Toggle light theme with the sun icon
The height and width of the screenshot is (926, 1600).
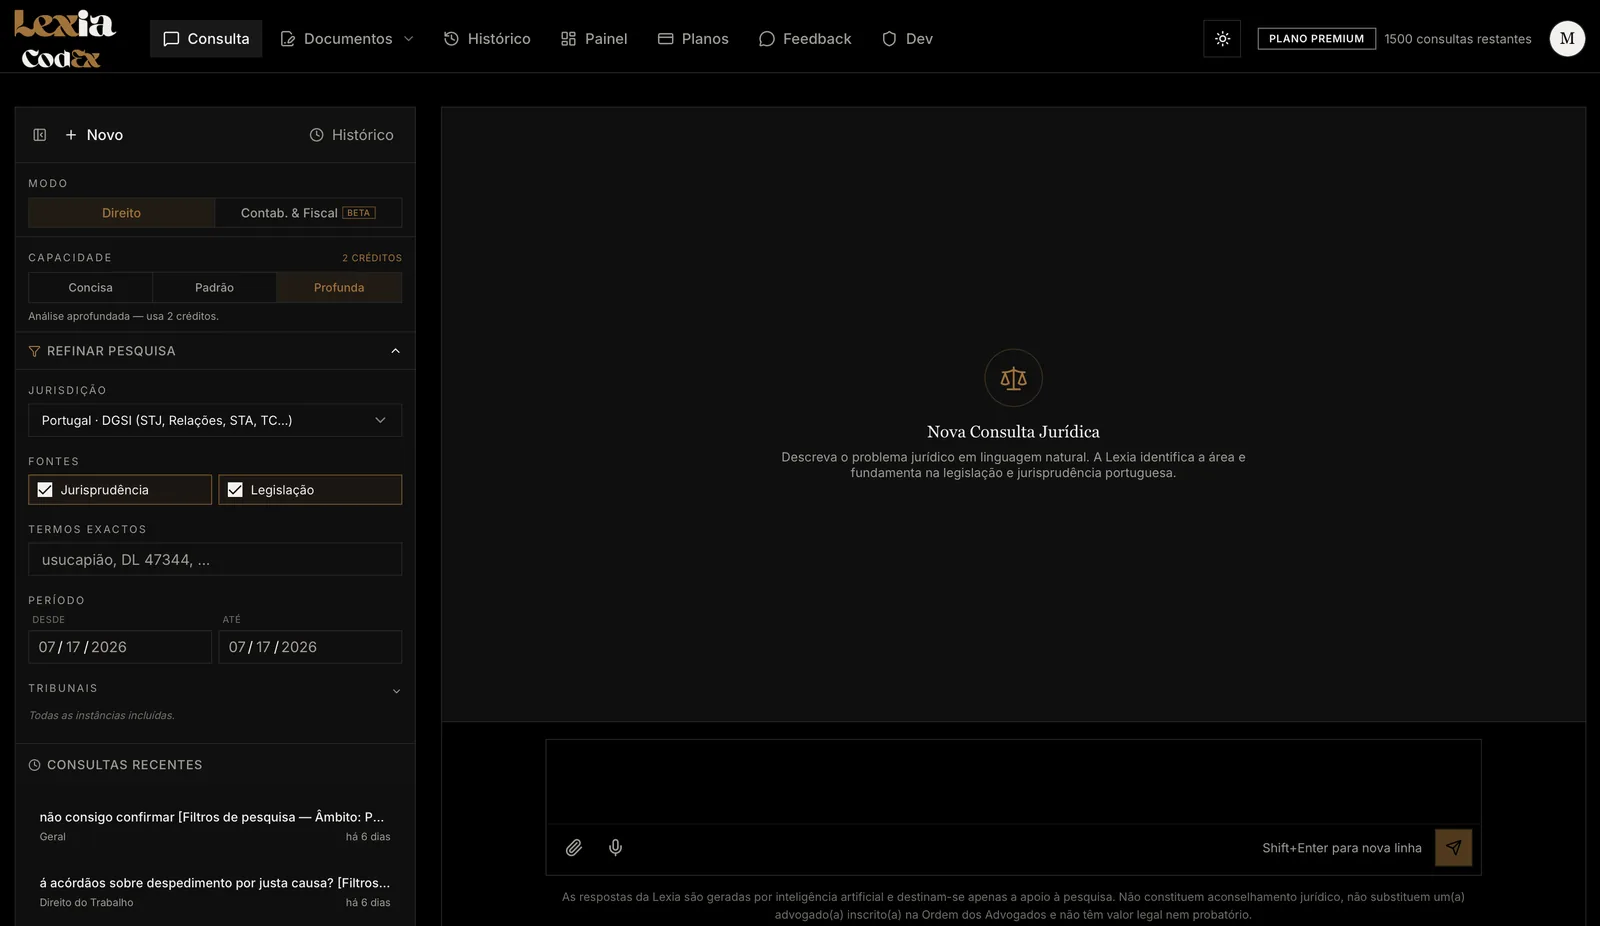pos(1222,39)
